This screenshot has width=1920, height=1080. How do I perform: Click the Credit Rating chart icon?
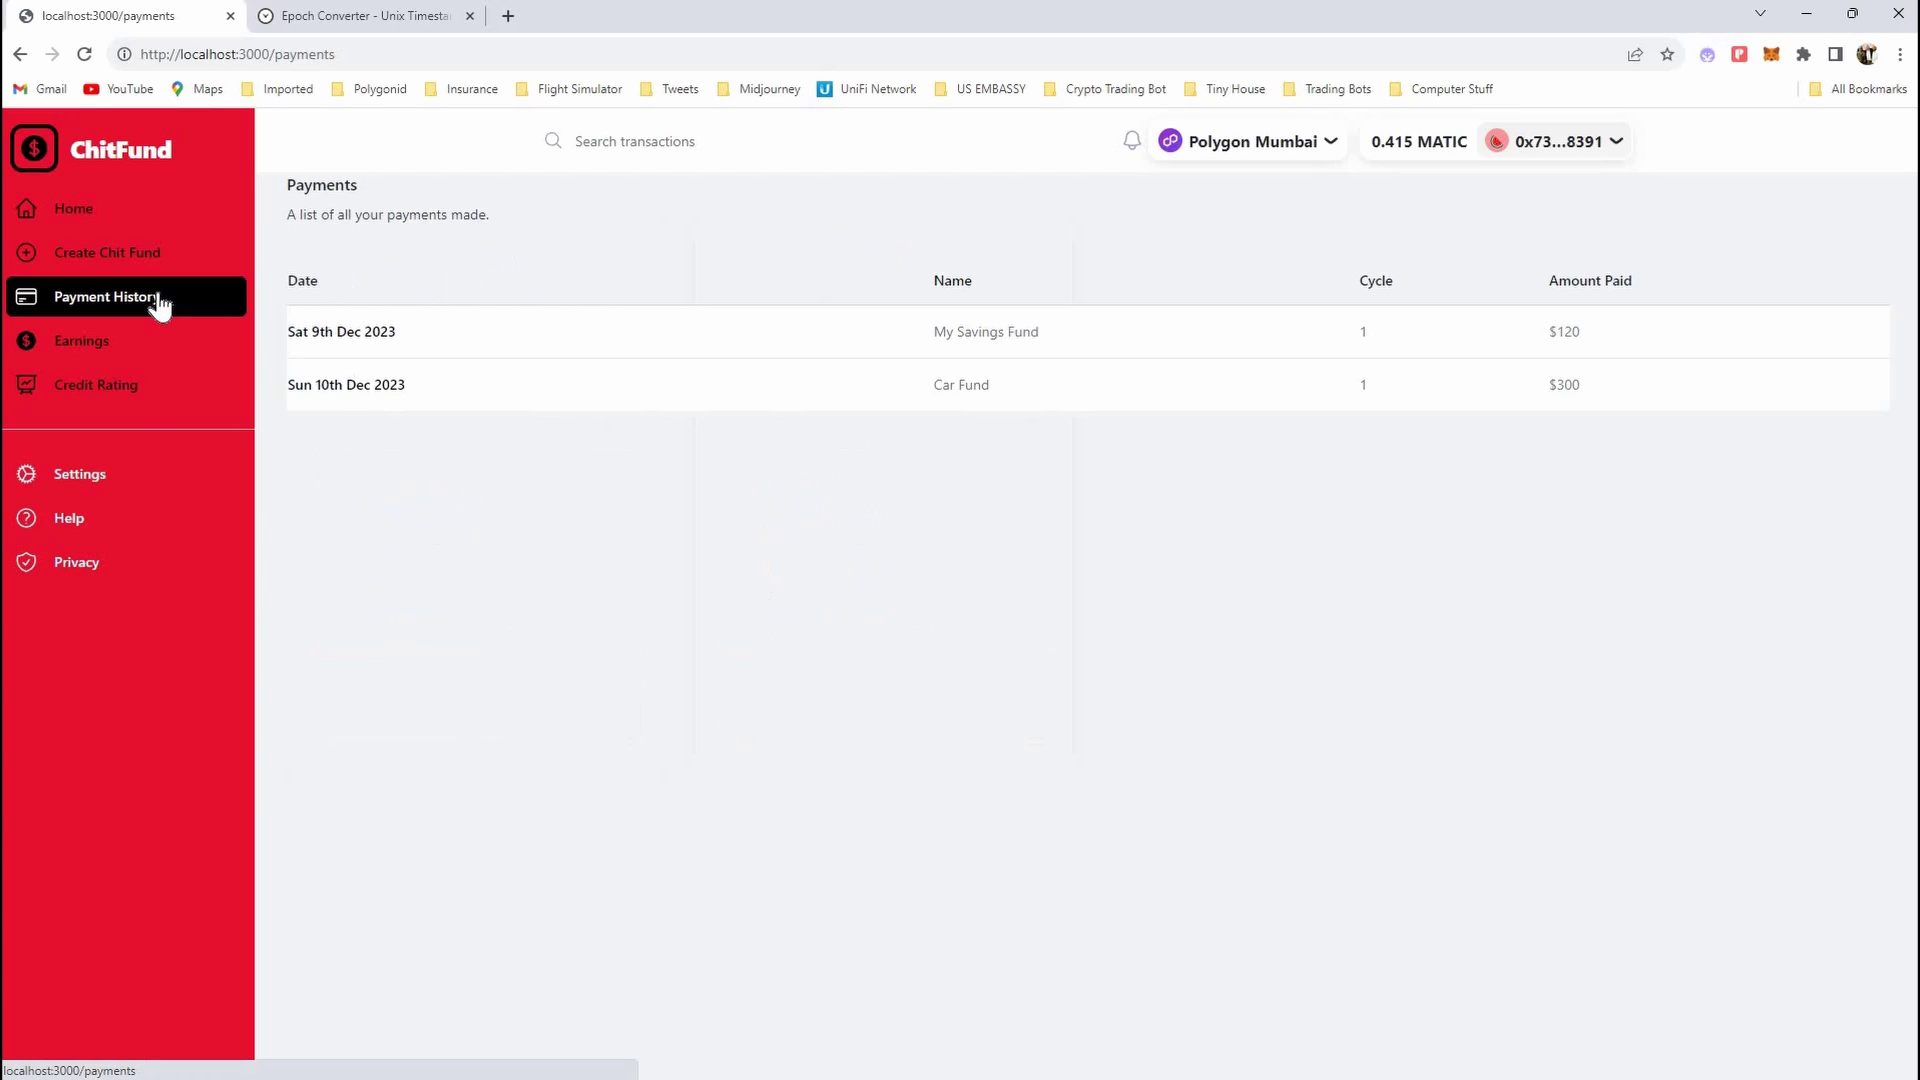click(x=27, y=385)
